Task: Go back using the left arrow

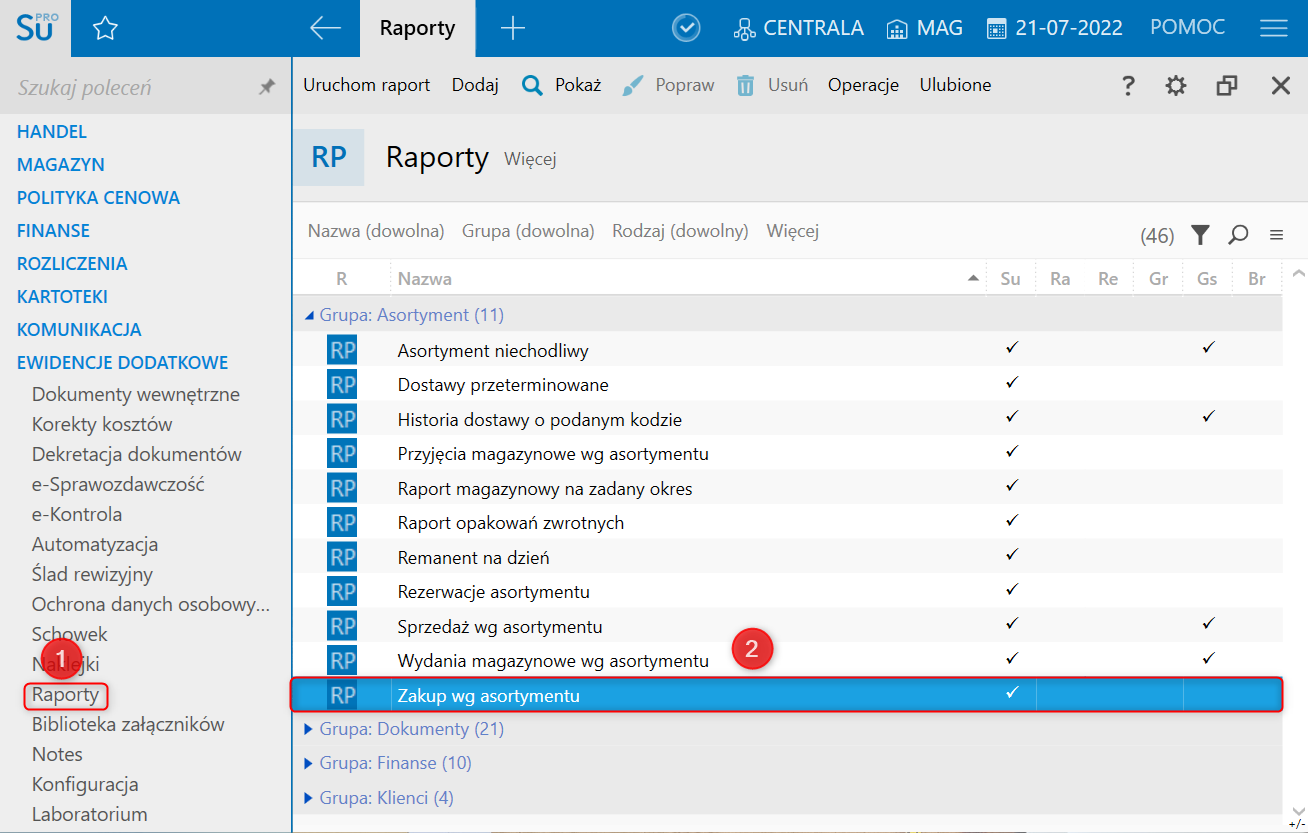Action: 325,29
